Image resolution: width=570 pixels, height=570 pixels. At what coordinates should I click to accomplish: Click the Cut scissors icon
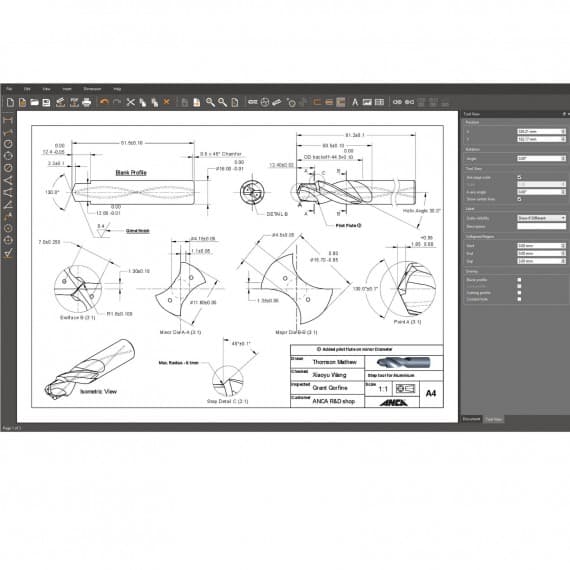[131, 103]
